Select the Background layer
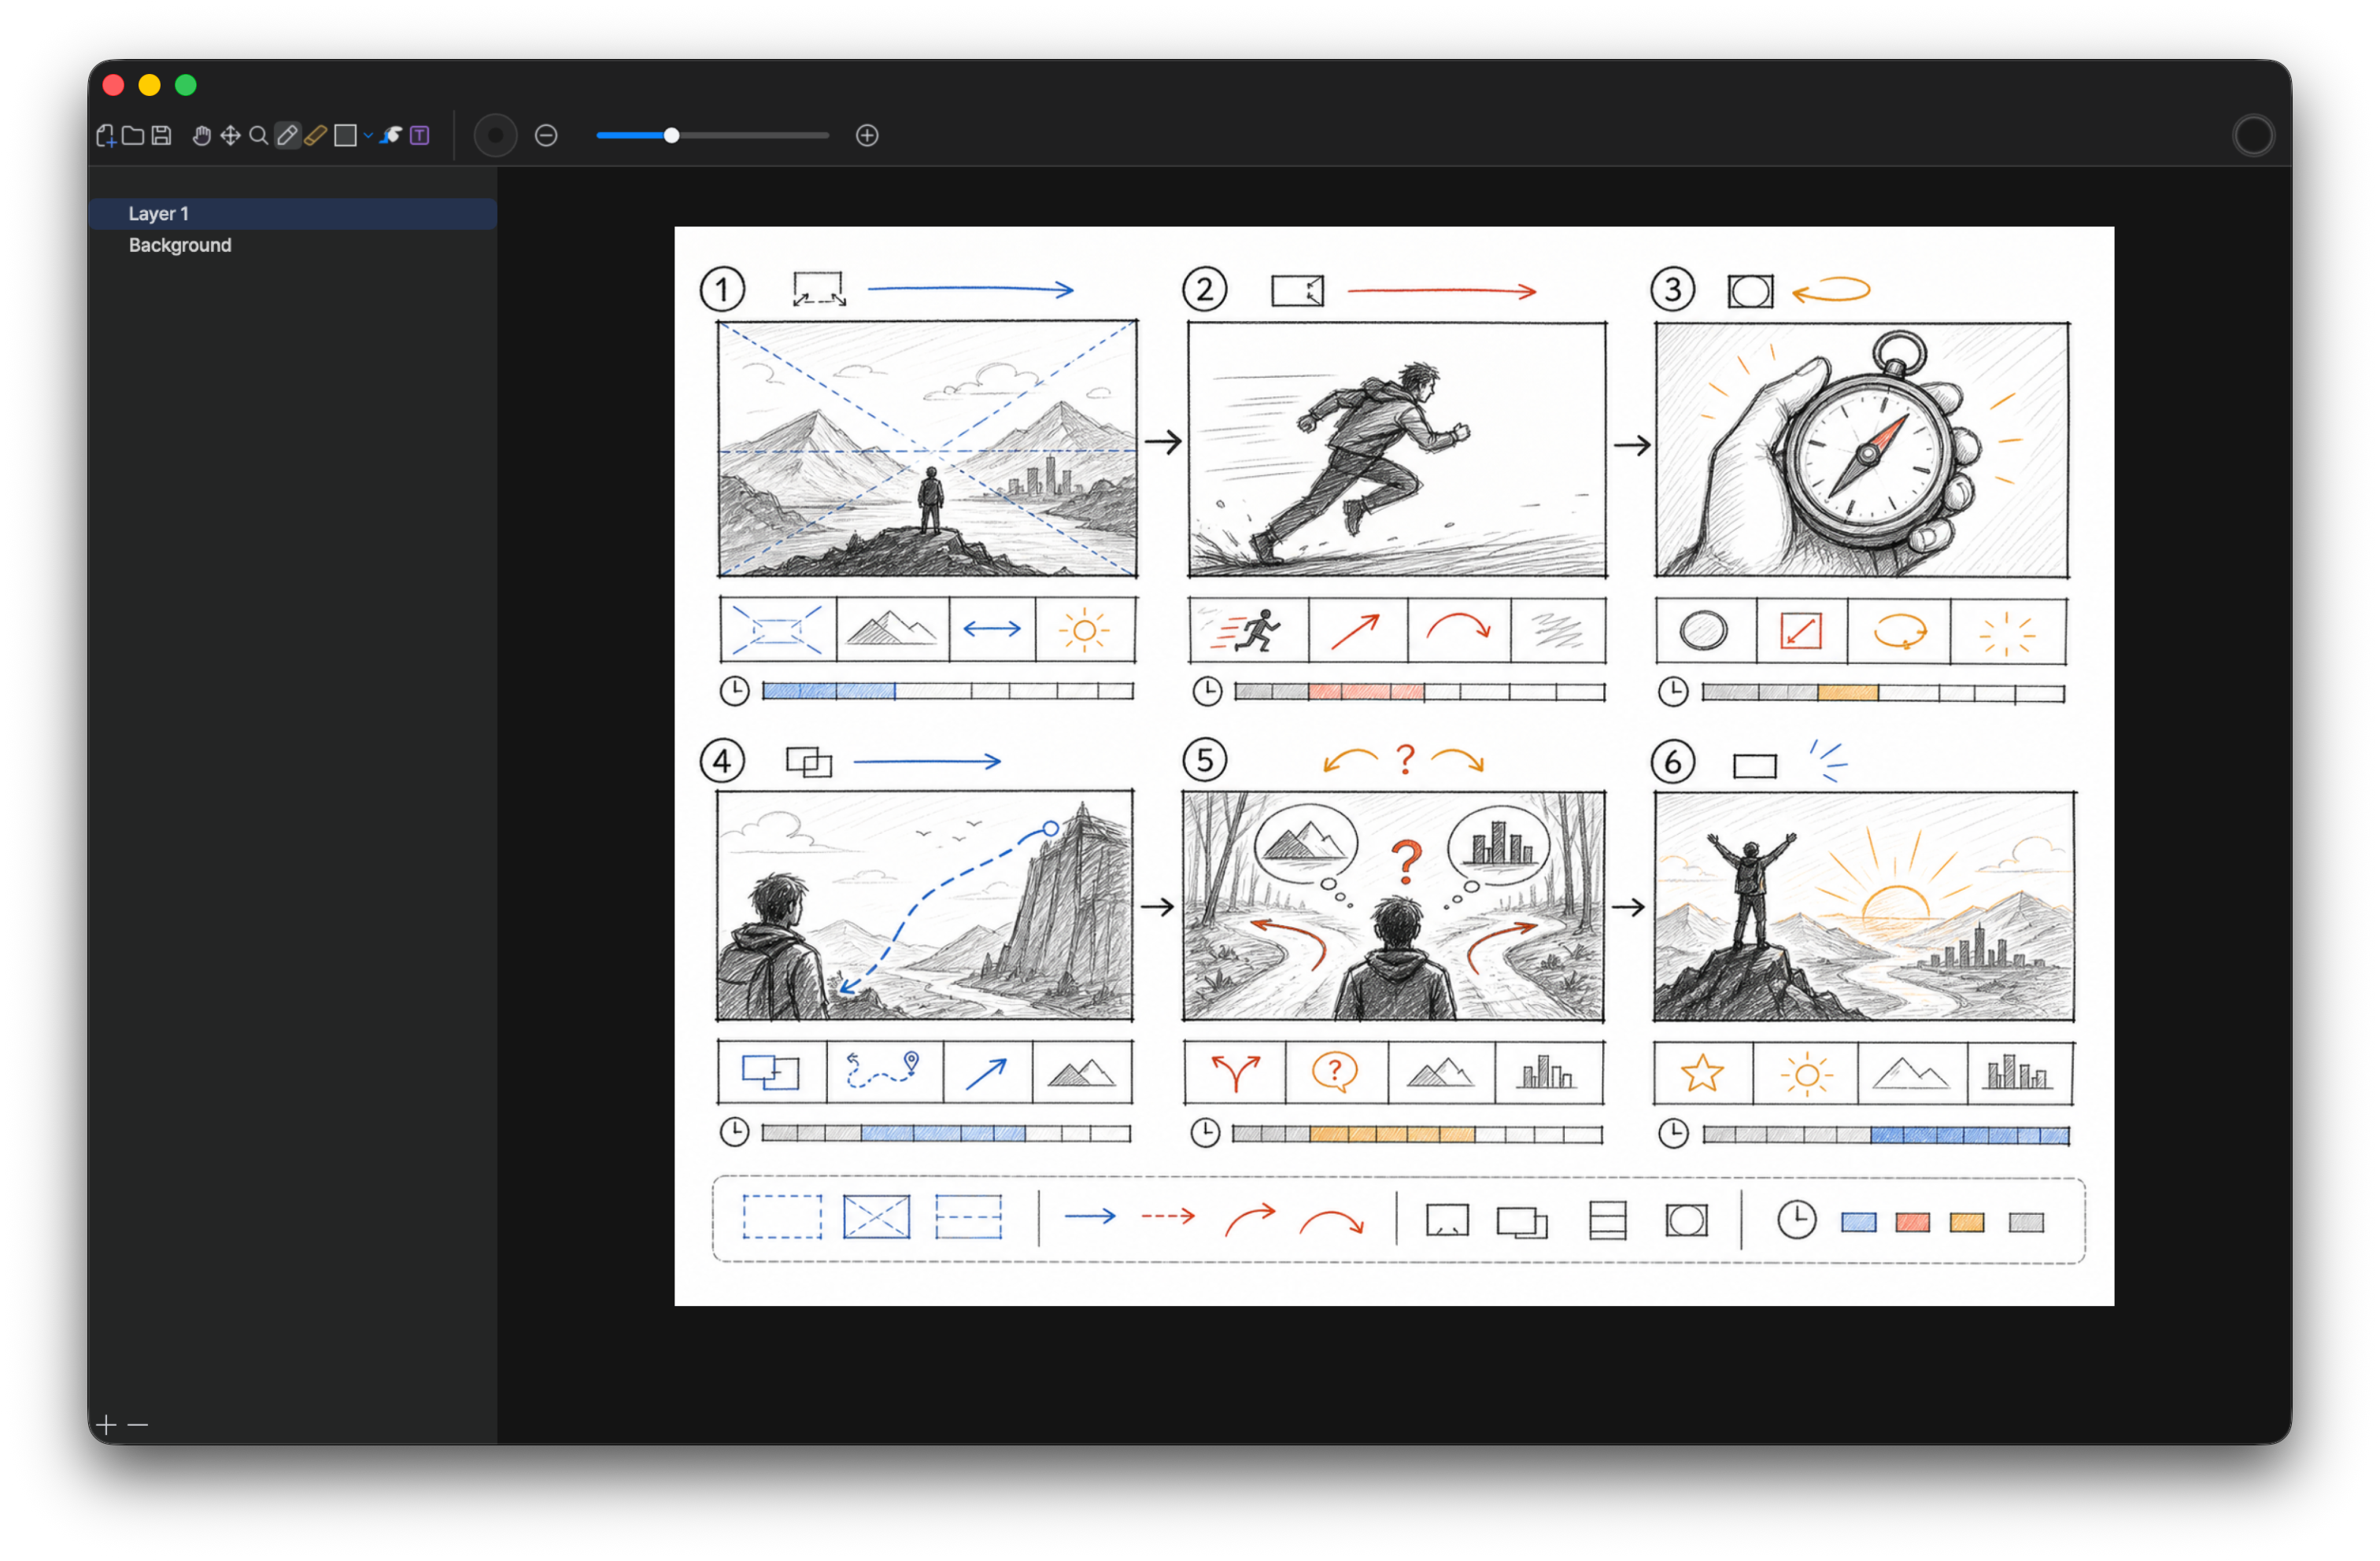 click(292, 246)
